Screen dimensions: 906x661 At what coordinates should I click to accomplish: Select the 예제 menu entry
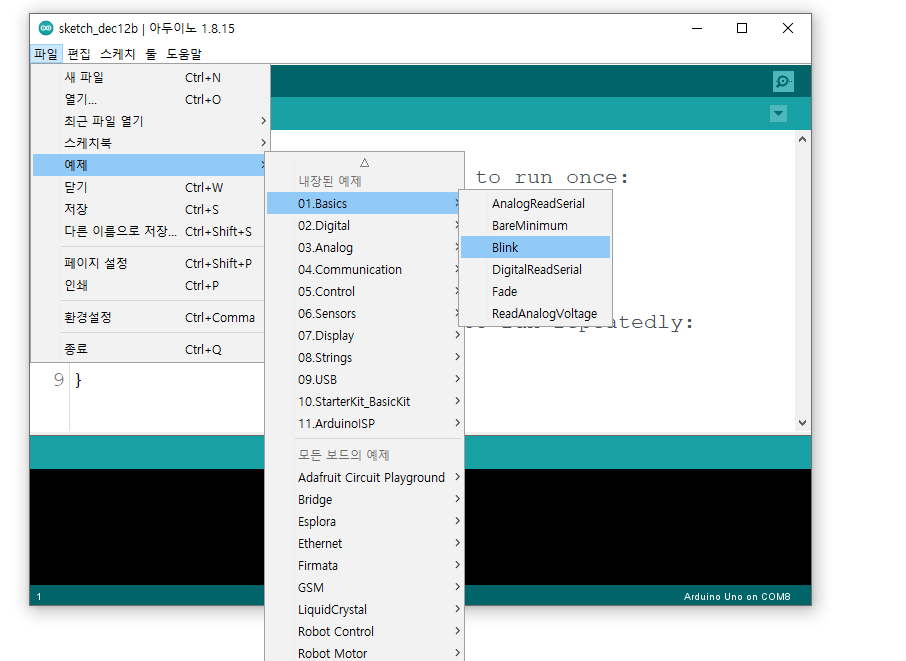(149, 165)
